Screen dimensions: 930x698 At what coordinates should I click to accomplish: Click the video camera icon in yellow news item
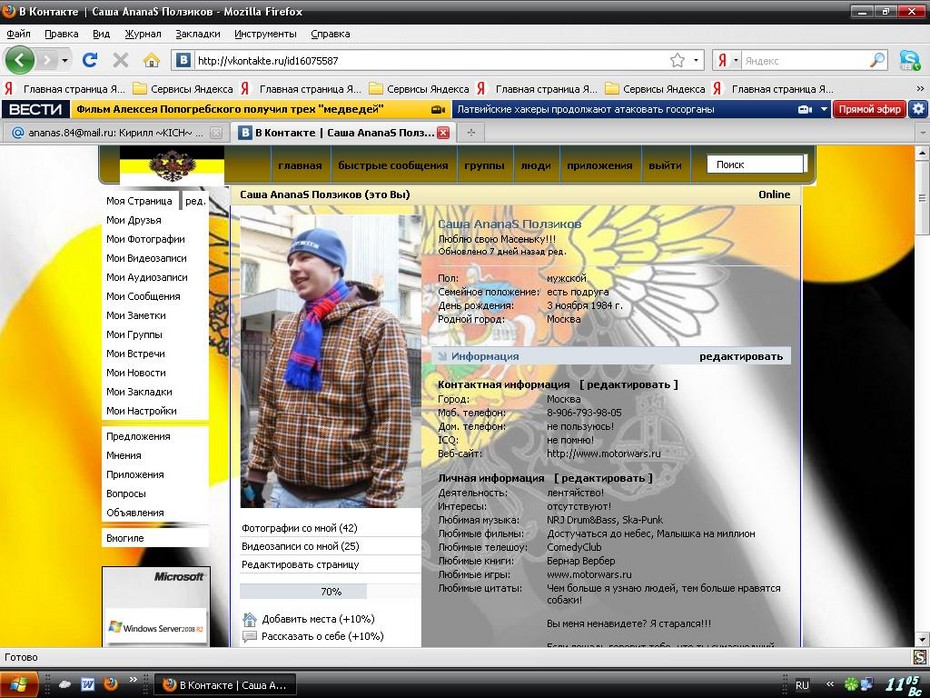click(438, 110)
